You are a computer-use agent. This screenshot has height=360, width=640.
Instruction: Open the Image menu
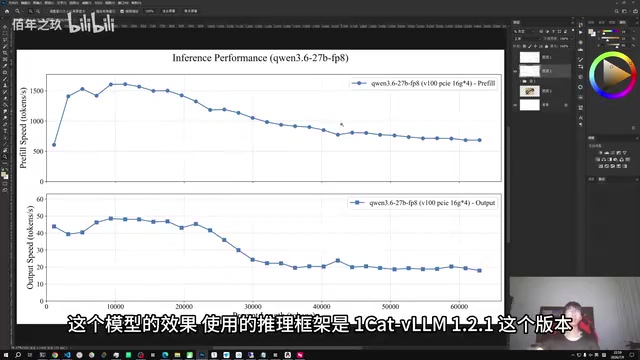tap(37, 2)
